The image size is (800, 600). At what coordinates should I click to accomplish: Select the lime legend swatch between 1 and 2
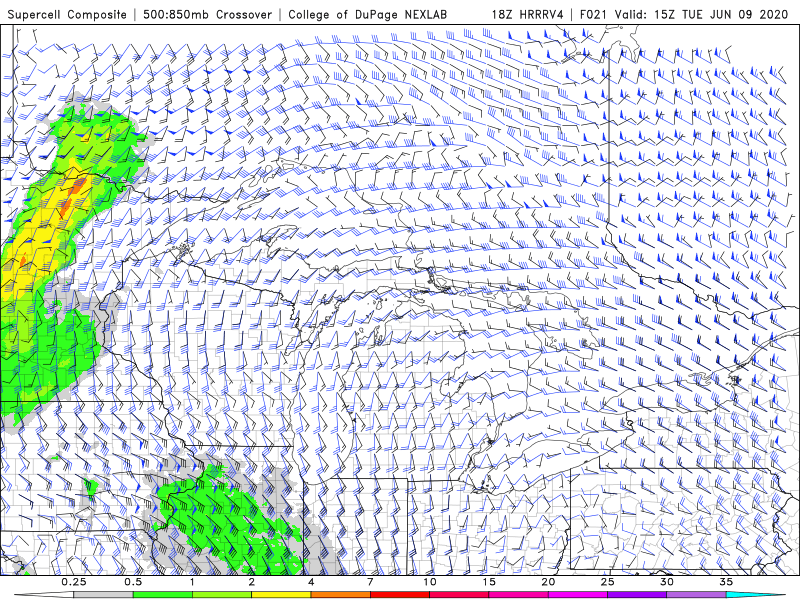coord(222,595)
